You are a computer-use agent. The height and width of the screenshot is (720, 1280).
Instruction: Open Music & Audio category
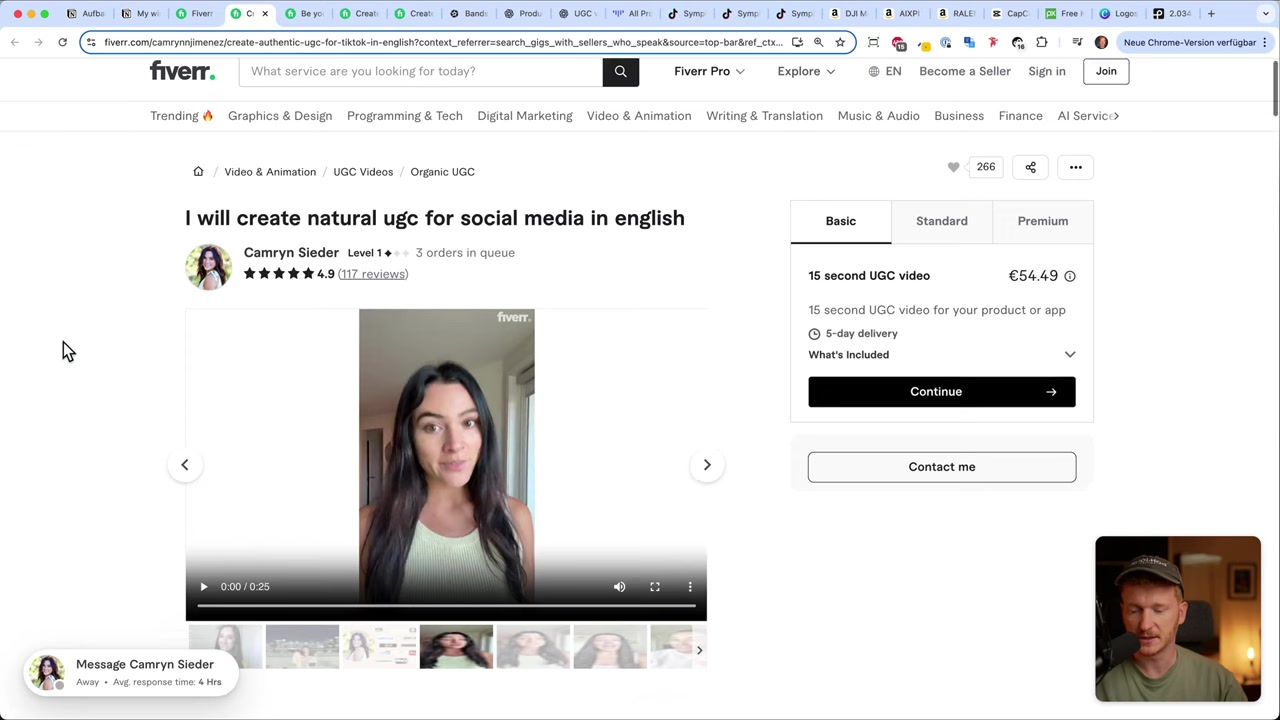click(x=879, y=116)
